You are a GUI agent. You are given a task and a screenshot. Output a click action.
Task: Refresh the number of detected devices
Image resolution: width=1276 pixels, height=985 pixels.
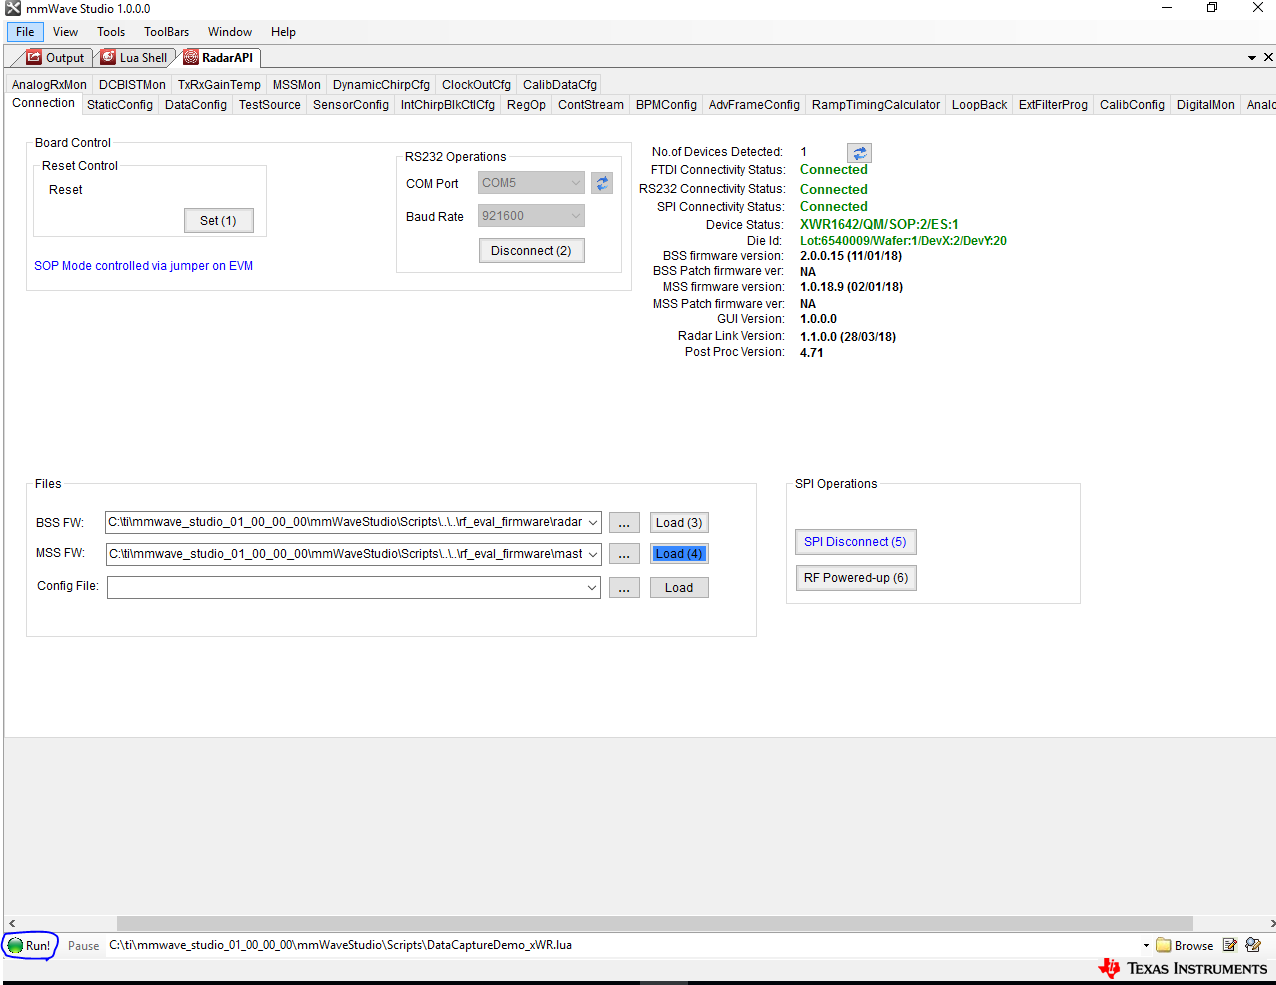tap(859, 153)
